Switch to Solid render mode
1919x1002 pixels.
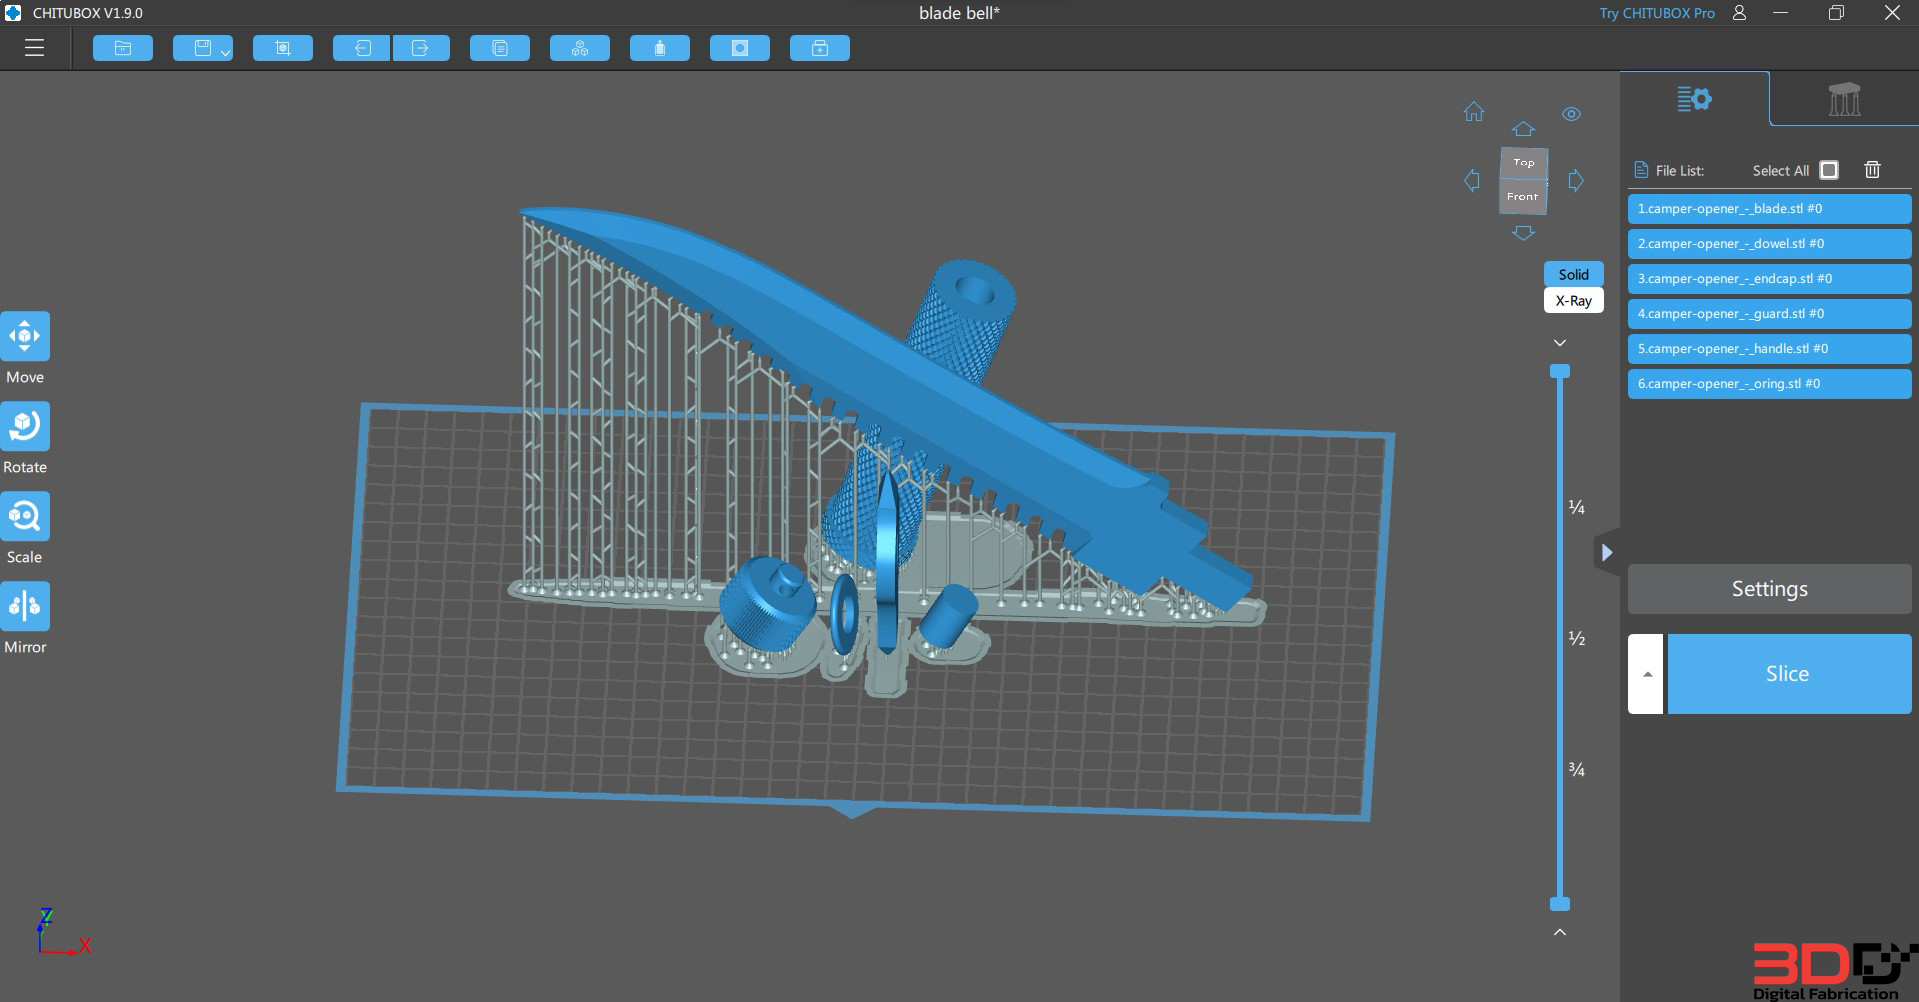click(1573, 274)
